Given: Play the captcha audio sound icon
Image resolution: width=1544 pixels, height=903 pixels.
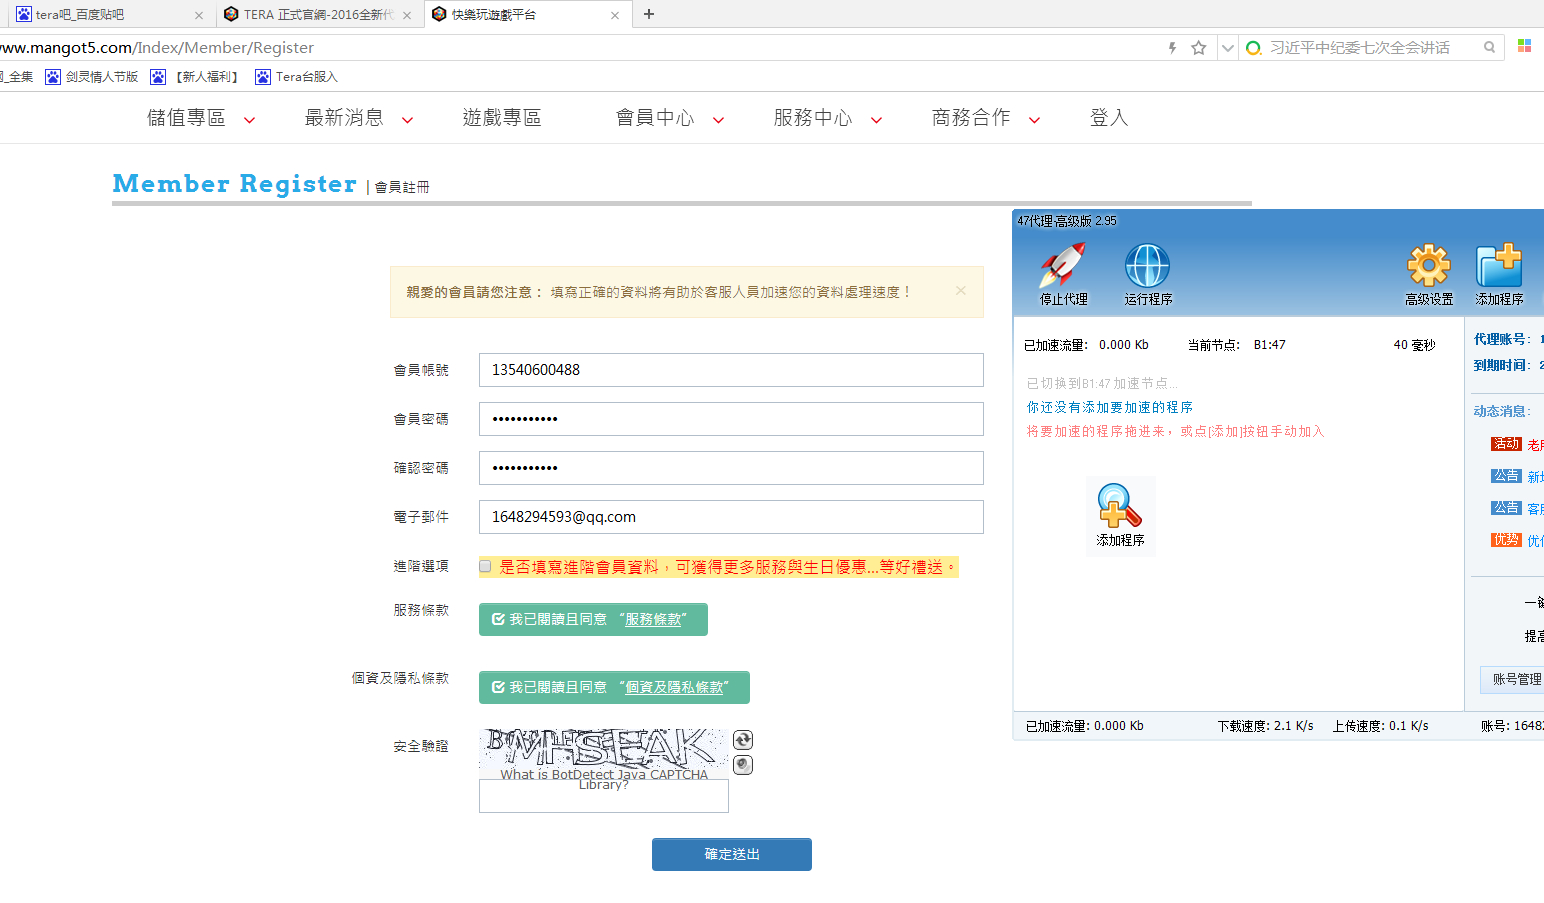Looking at the screenshot, I should [x=743, y=765].
